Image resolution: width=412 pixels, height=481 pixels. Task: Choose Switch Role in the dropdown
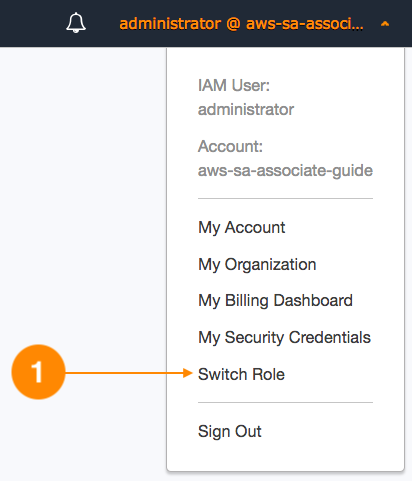(x=241, y=374)
